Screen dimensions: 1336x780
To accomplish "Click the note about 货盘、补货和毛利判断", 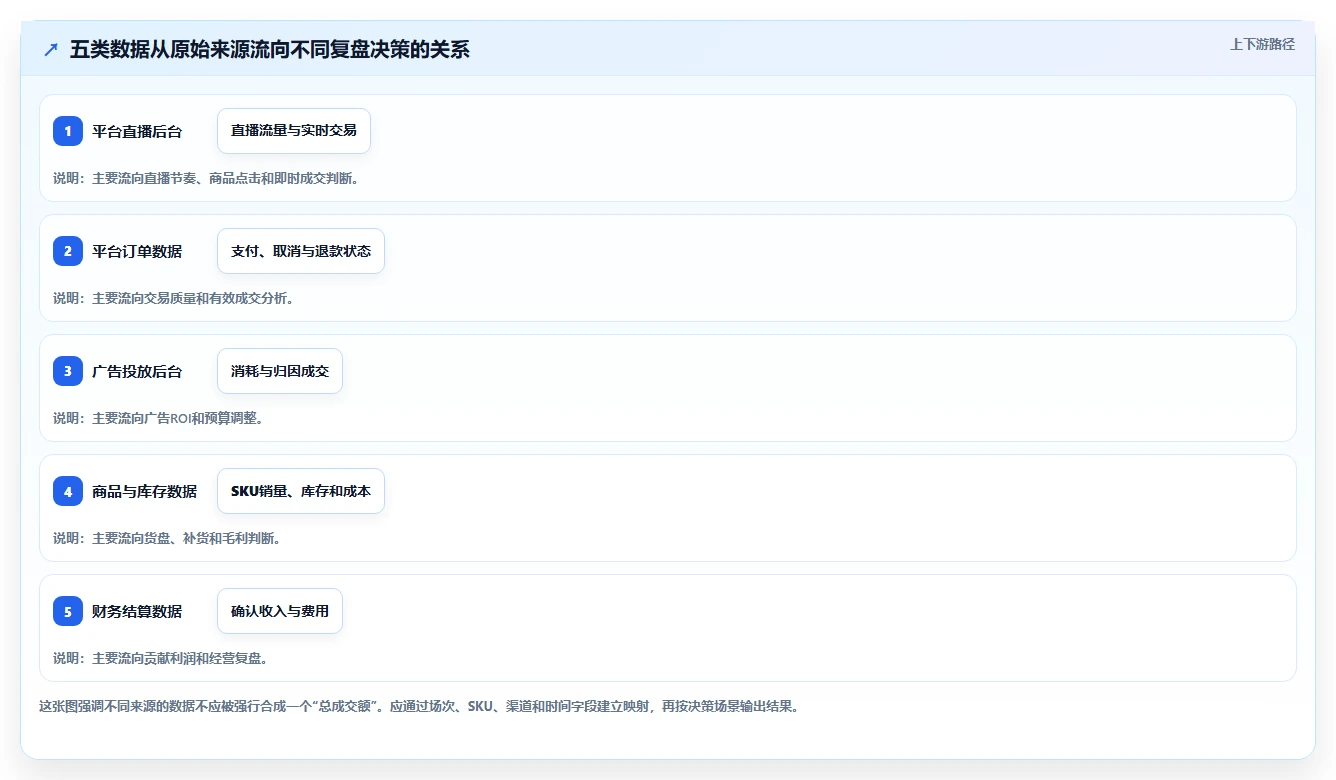I will pyautogui.click(x=167, y=538).
